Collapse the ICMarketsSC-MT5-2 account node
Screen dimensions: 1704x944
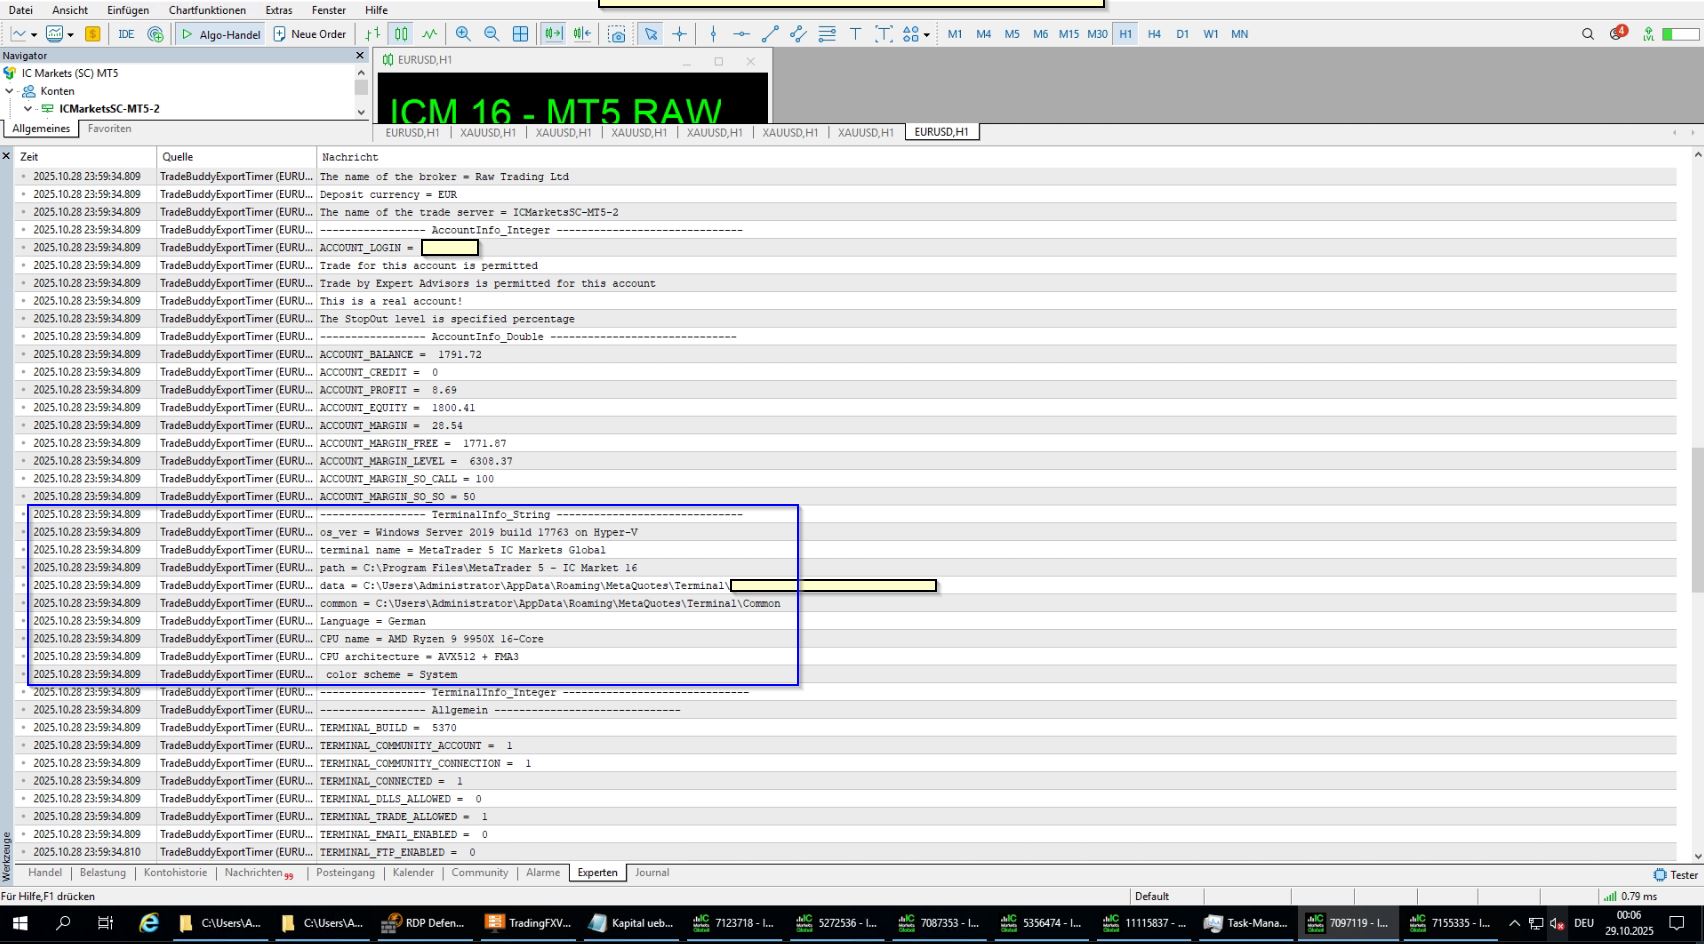(28, 109)
